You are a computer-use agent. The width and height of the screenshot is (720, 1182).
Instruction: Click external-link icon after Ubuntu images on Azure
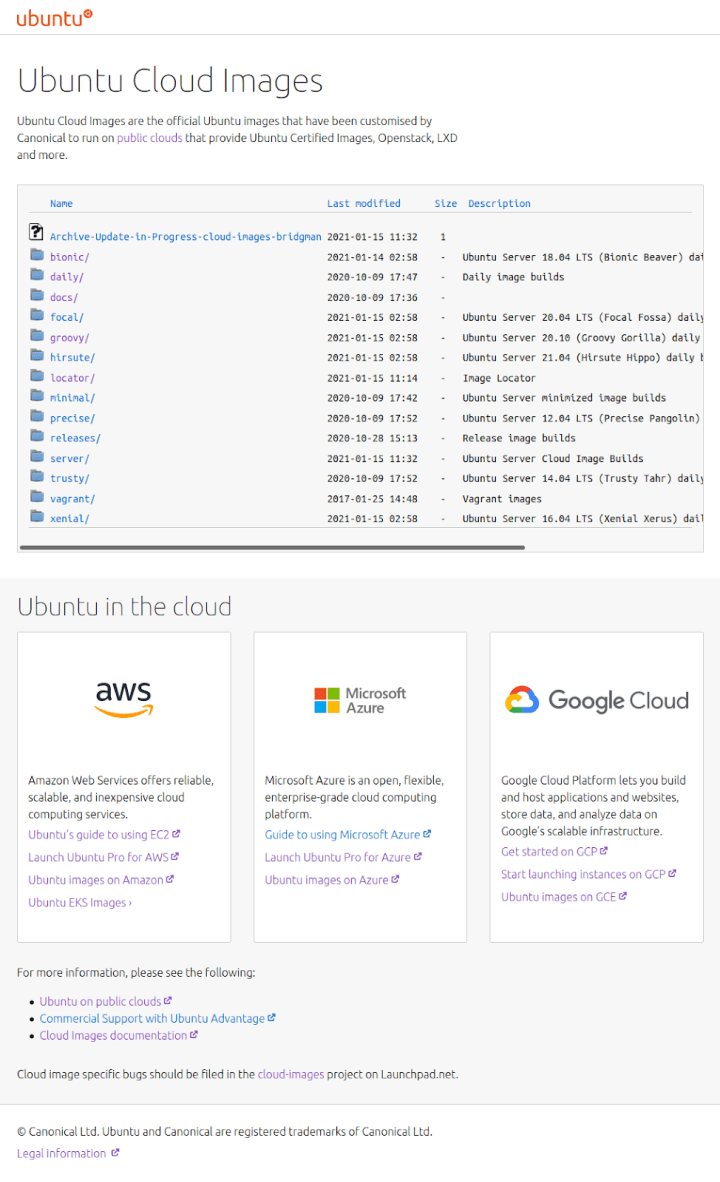coord(396,879)
